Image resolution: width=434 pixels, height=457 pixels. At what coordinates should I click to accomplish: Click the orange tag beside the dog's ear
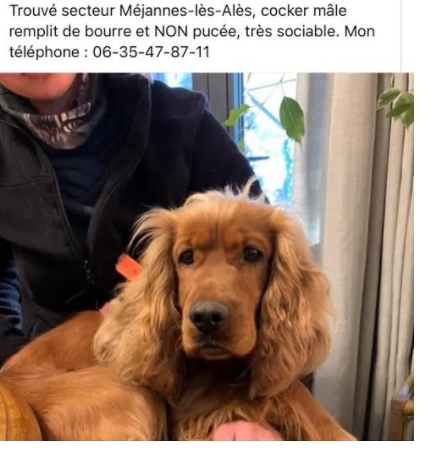128,267
